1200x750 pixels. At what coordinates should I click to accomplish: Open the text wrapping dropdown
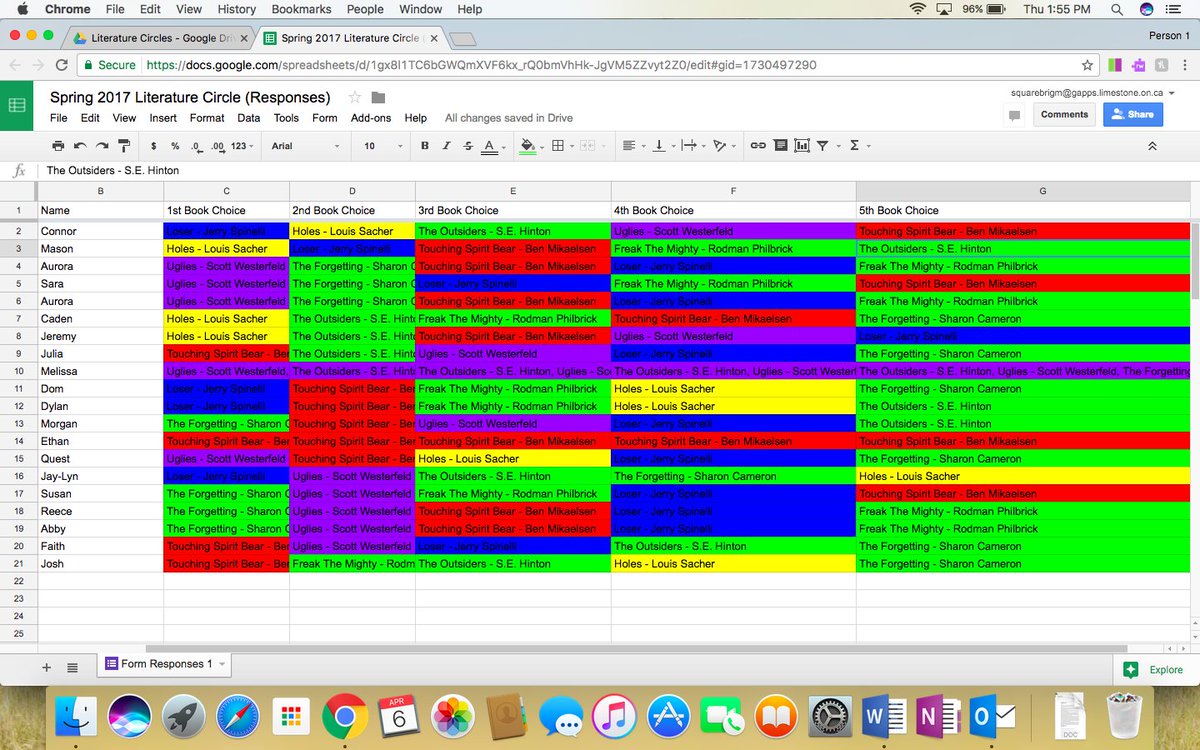691,146
